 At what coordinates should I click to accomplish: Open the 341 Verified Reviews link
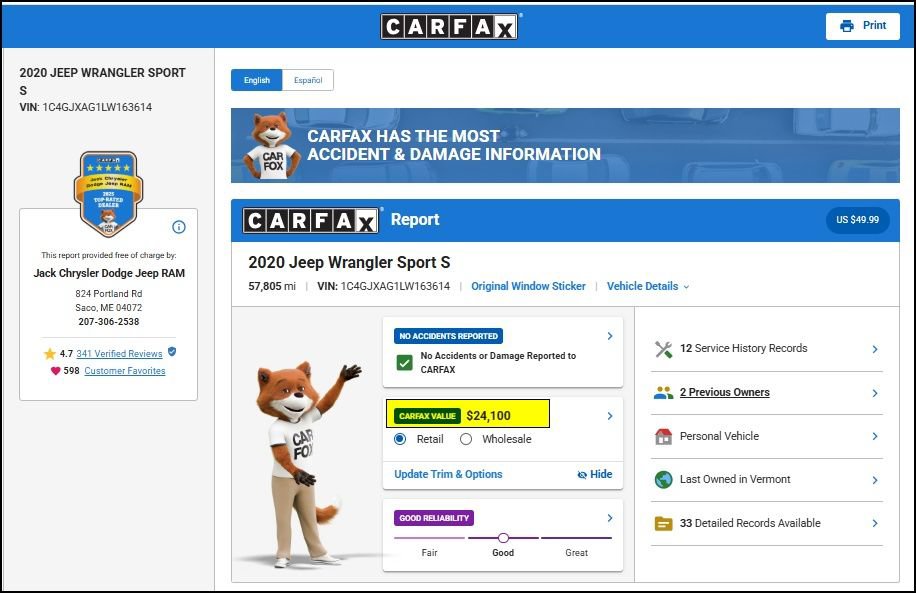point(119,353)
